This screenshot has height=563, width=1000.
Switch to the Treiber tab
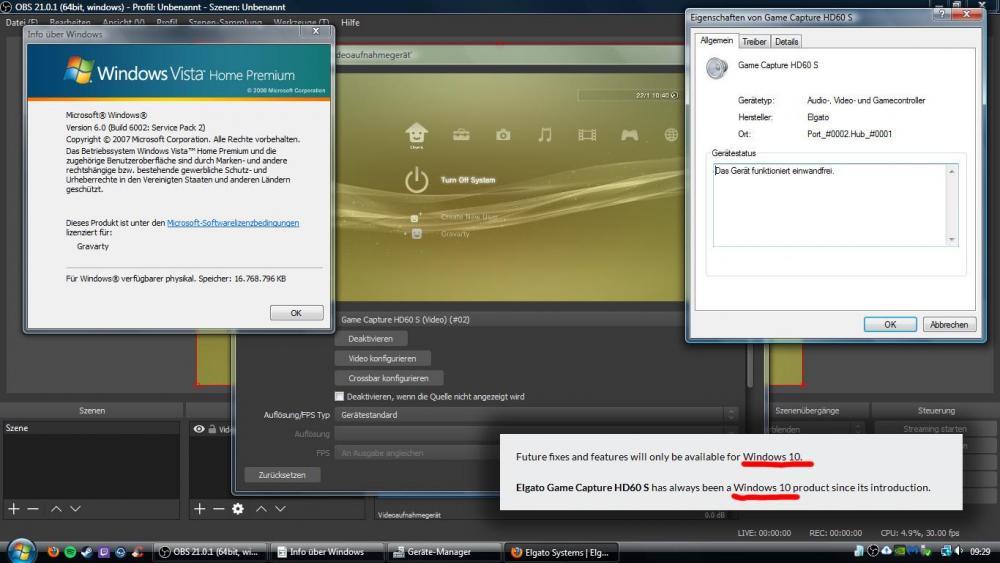(x=754, y=41)
